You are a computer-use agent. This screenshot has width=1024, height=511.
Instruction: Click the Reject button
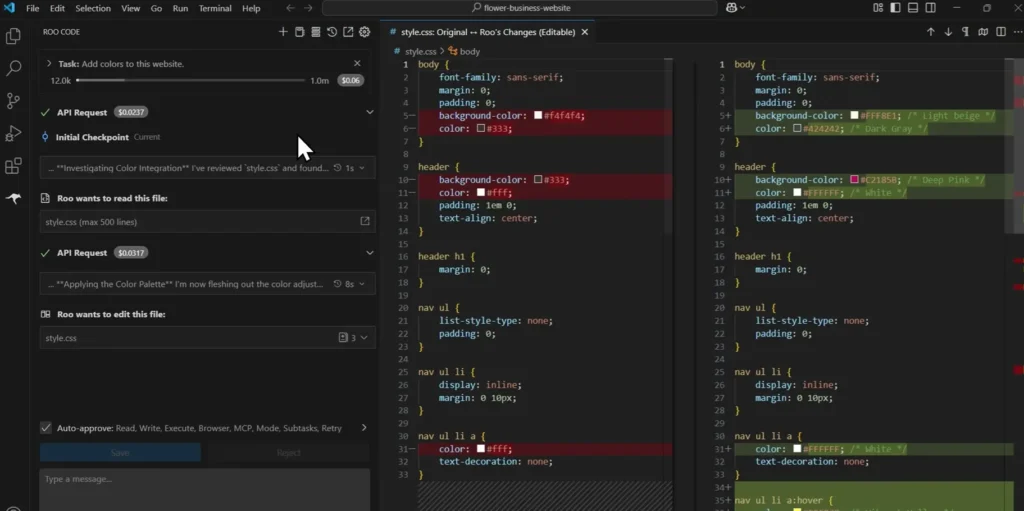[x=288, y=452]
